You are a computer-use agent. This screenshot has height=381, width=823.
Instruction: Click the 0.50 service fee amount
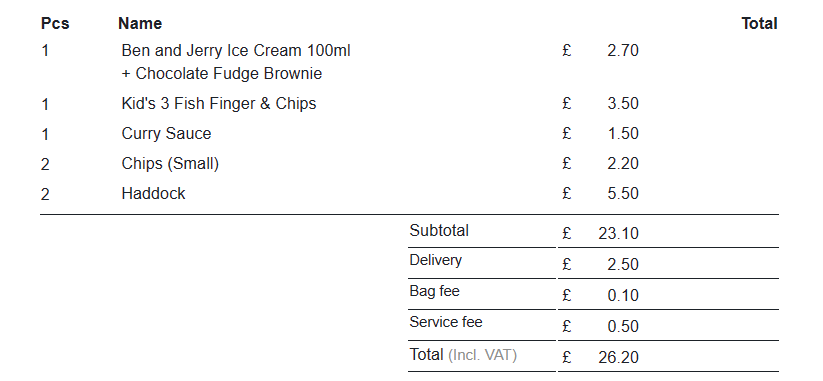[x=622, y=326]
